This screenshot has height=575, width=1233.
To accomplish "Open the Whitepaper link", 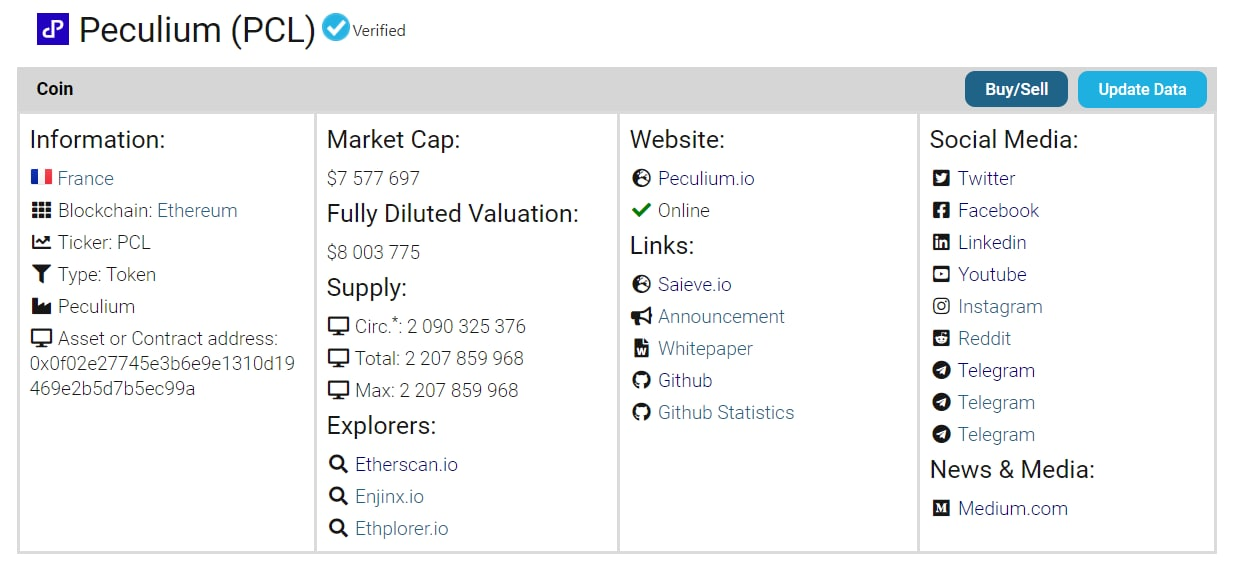I will pyautogui.click(x=705, y=348).
